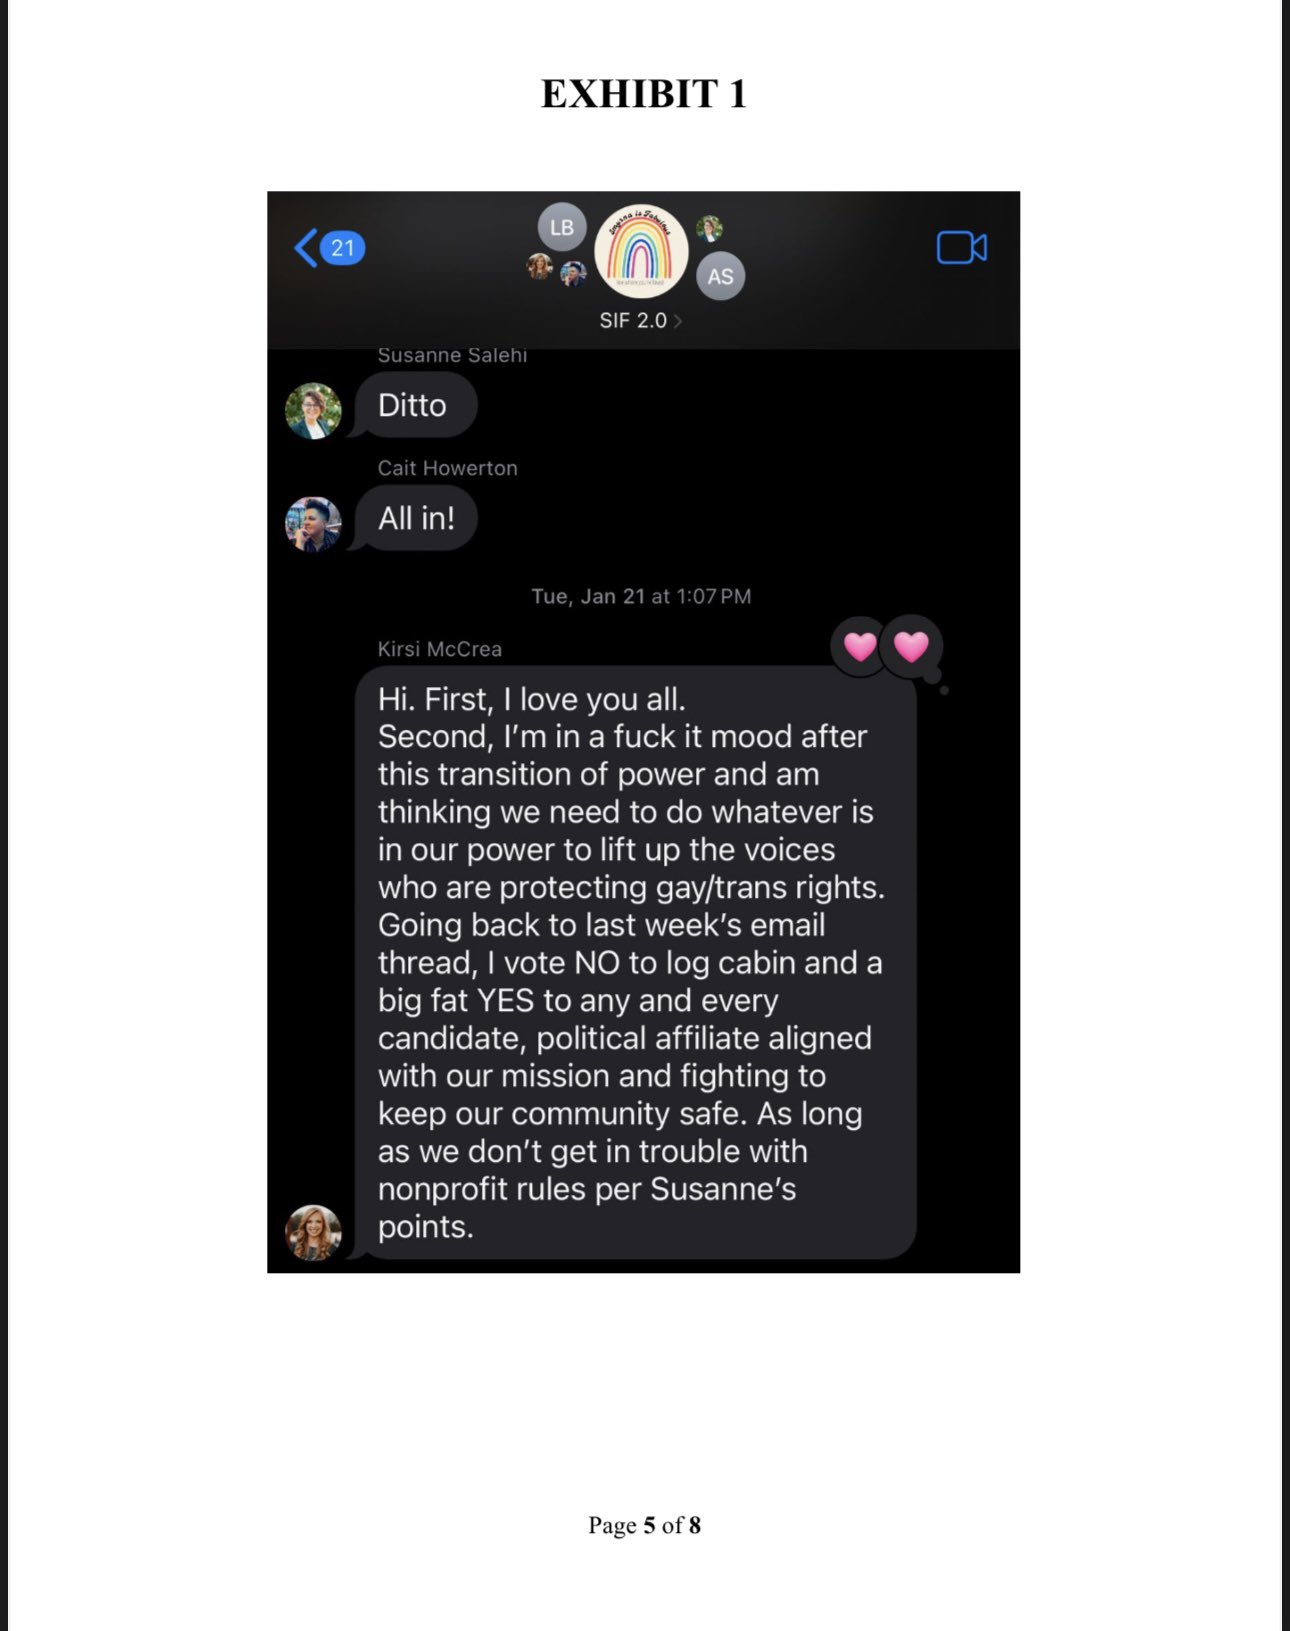
Task: Tap the LB participant avatar
Action: point(562,227)
